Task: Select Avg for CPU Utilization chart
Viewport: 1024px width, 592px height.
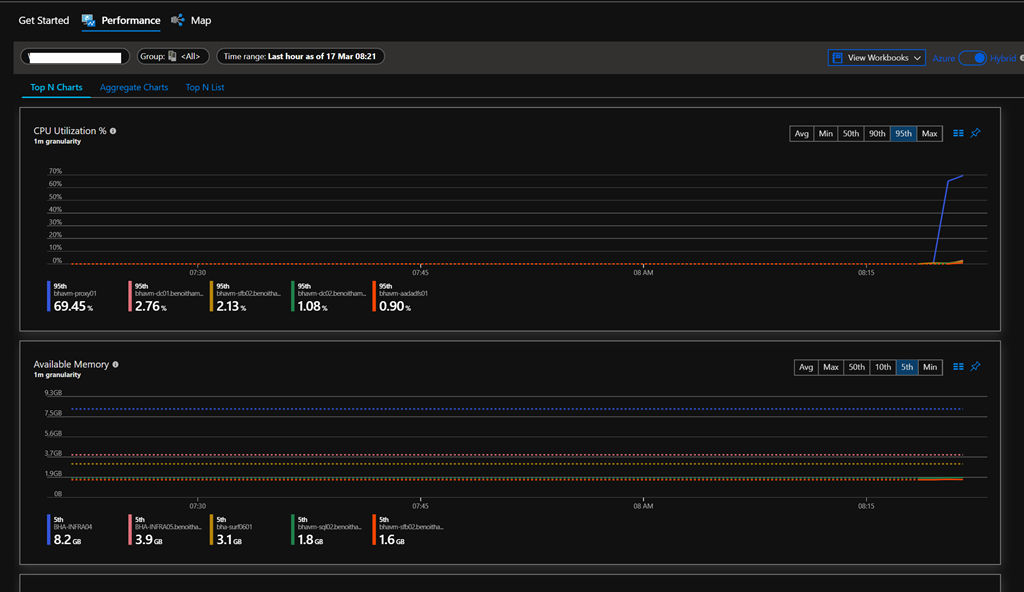Action: coord(801,134)
